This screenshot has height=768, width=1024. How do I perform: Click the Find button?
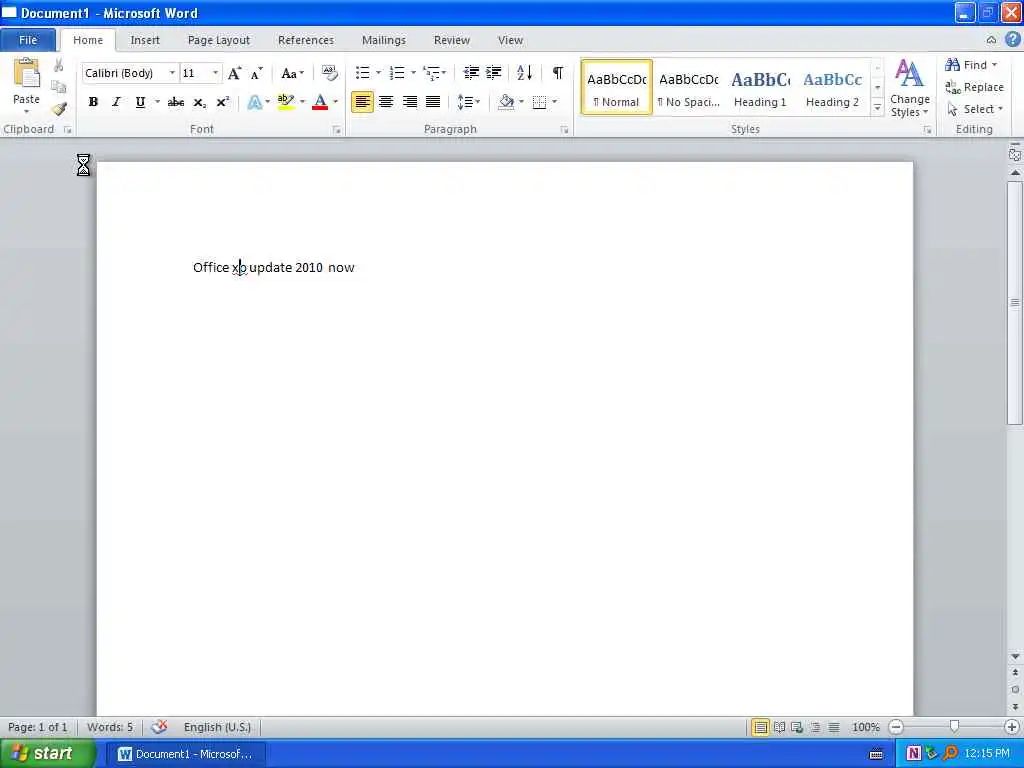pyautogui.click(x=971, y=65)
